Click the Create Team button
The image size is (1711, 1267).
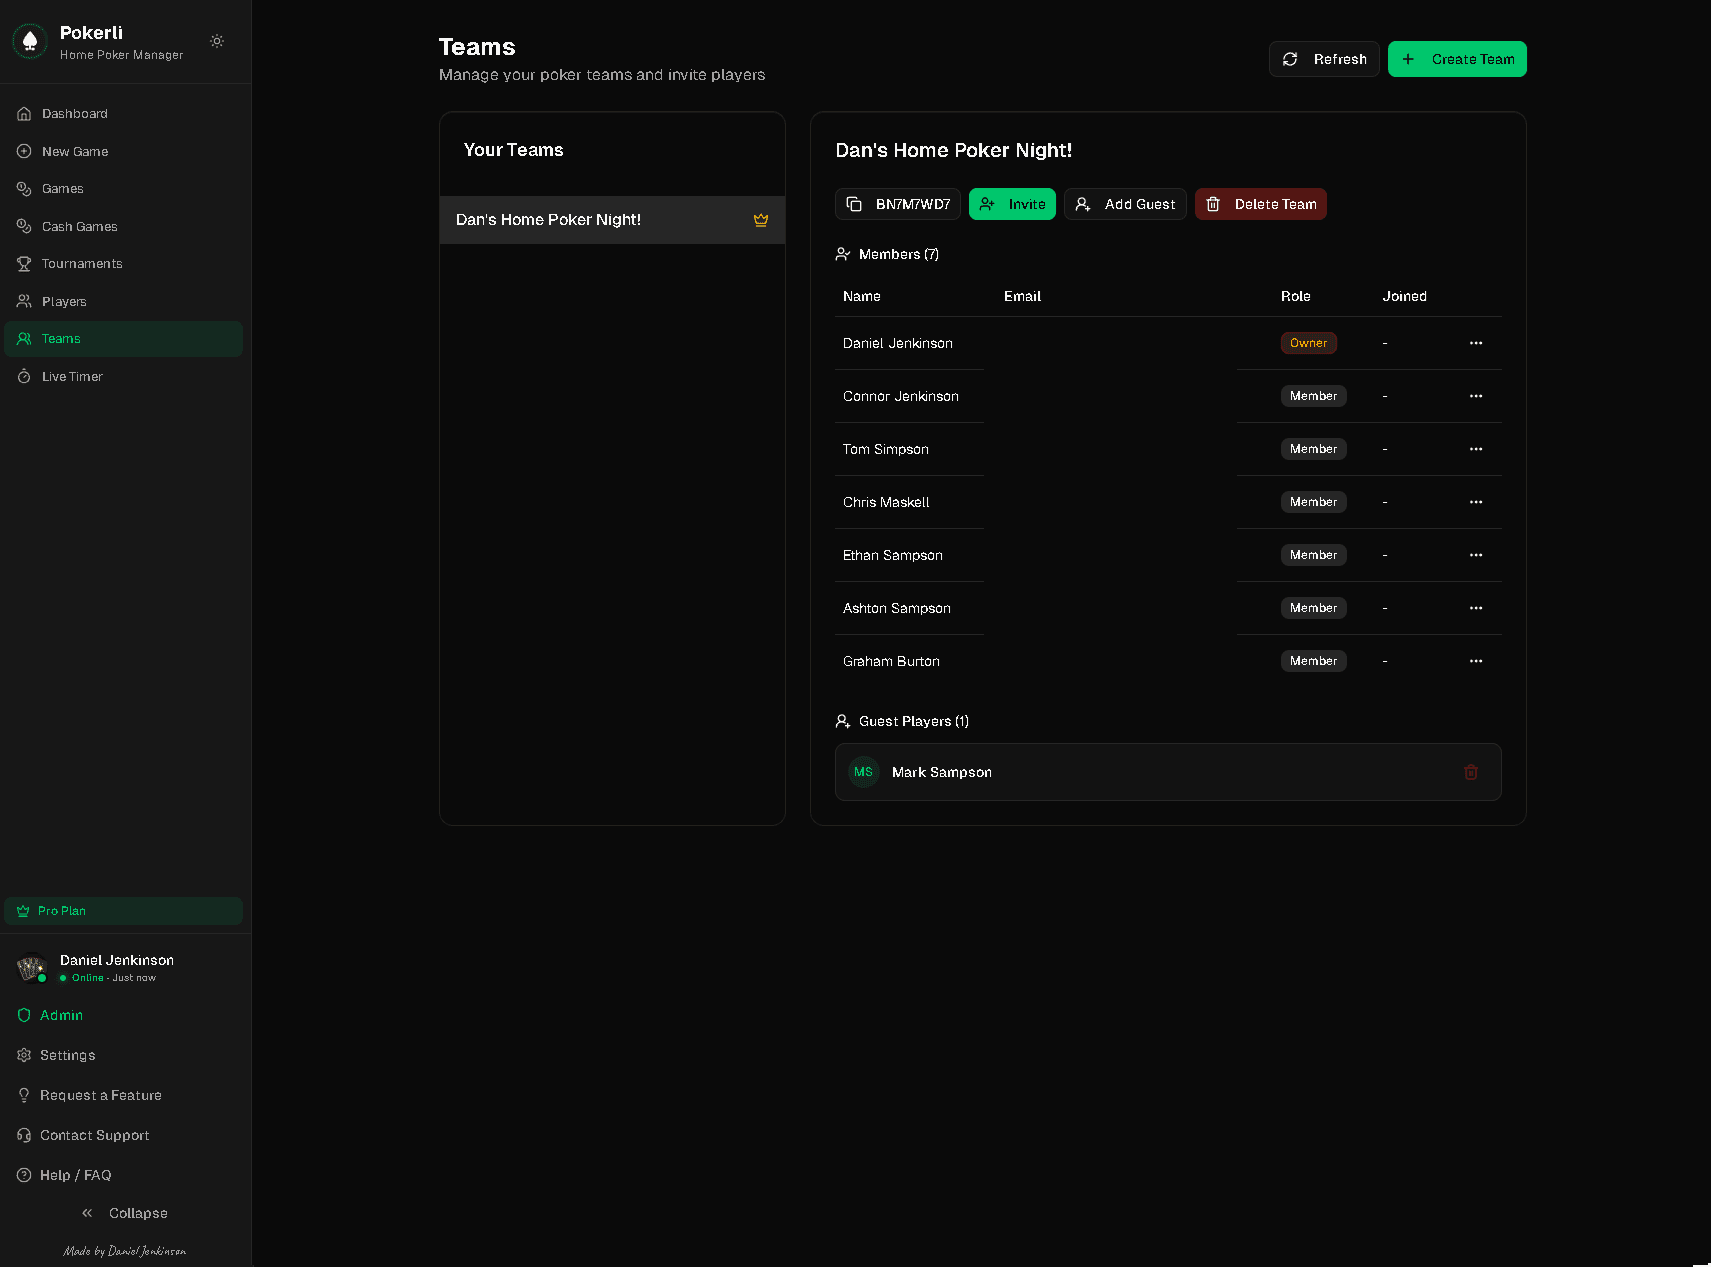[1456, 59]
